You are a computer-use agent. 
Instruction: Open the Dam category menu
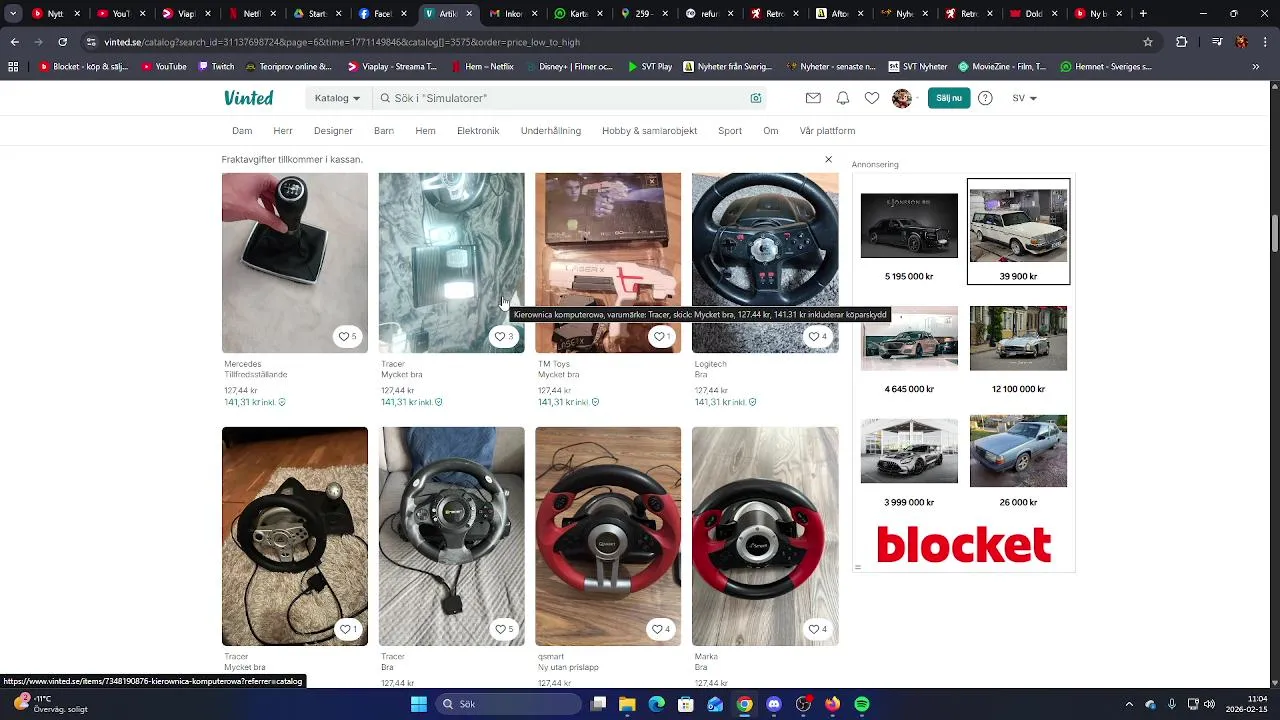coord(242,131)
